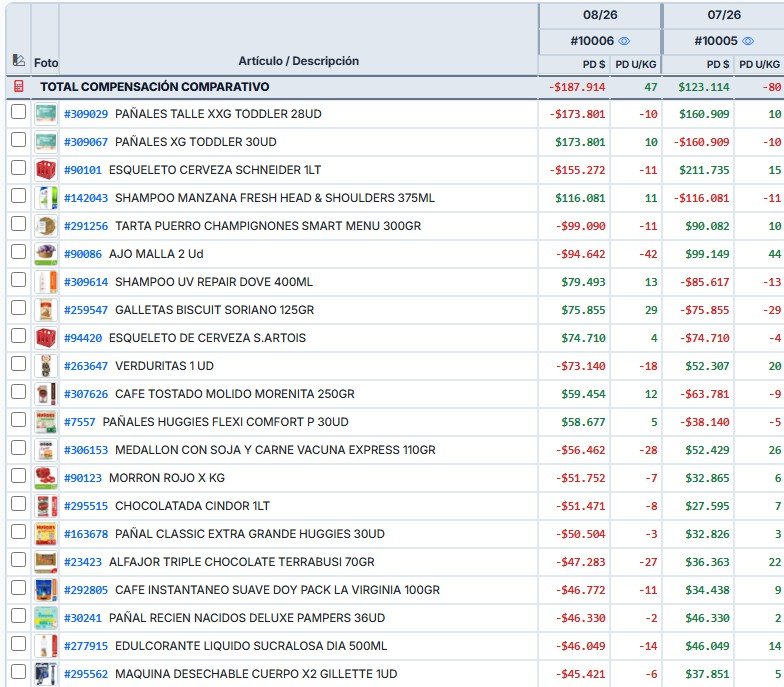Select the 08/26 period header
This screenshot has height=687, width=784.
pyautogui.click(x=600, y=15)
